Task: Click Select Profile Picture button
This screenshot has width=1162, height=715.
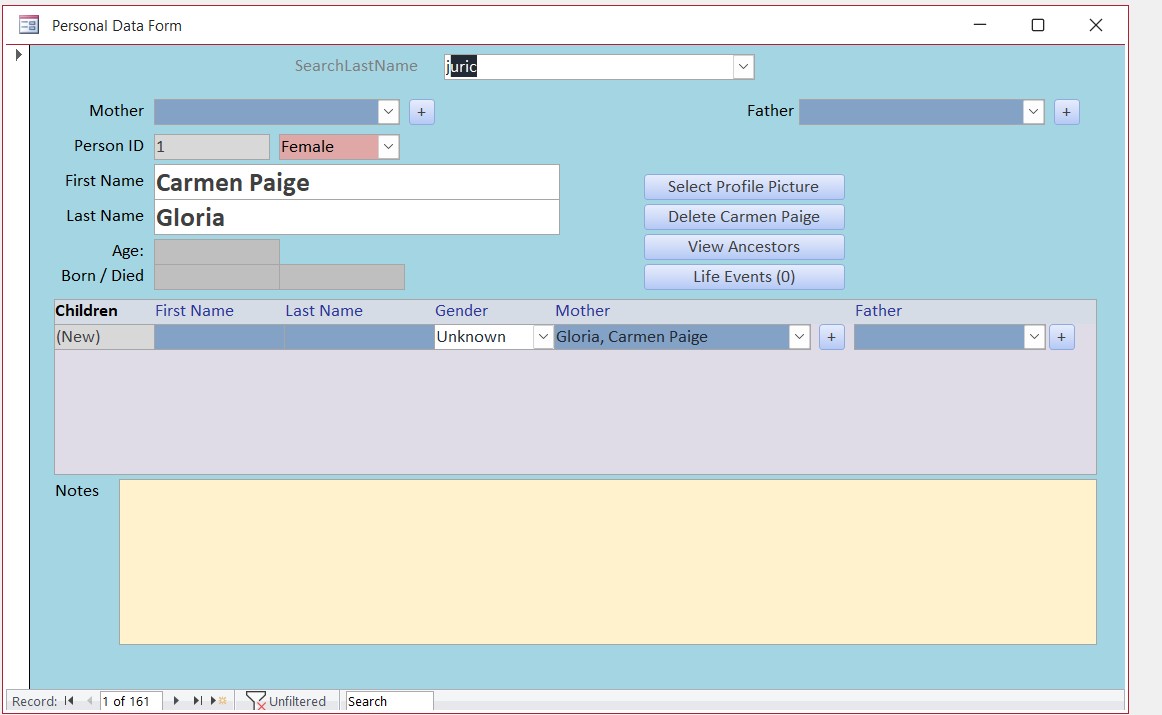Action: pyautogui.click(x=744, y=187)
